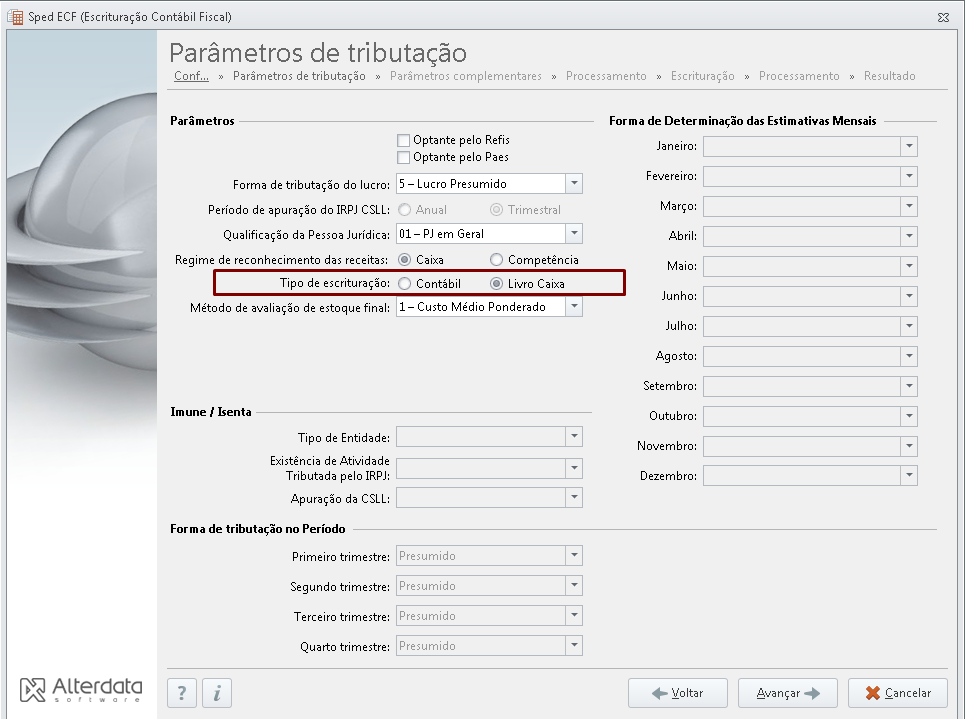Open the Setembro estimativa dropdown
965x719 pixels.
click(909, 386)
